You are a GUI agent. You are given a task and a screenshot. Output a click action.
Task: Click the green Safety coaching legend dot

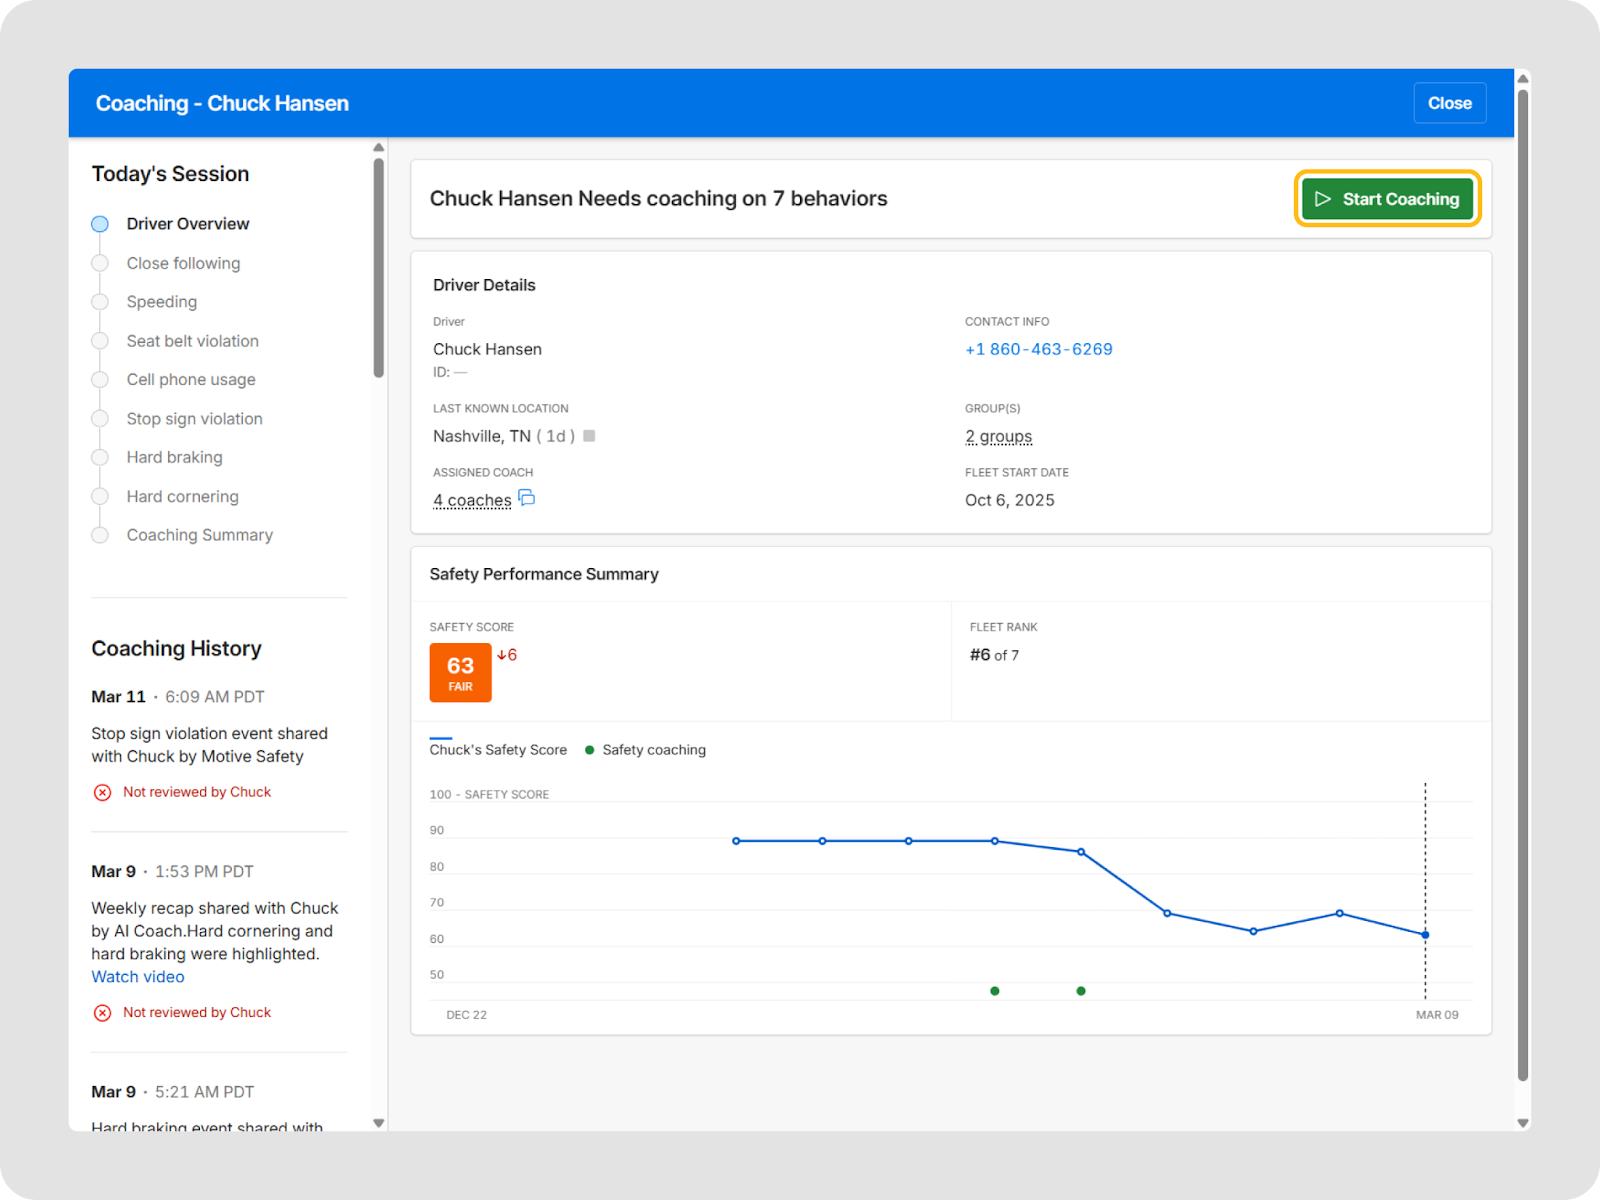[589, 750]
